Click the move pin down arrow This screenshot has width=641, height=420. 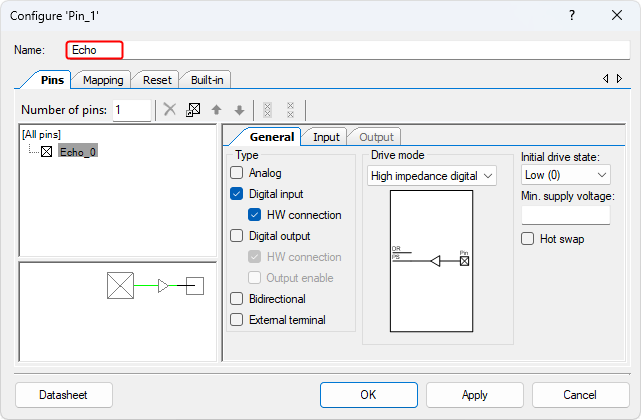pos(238,110)
